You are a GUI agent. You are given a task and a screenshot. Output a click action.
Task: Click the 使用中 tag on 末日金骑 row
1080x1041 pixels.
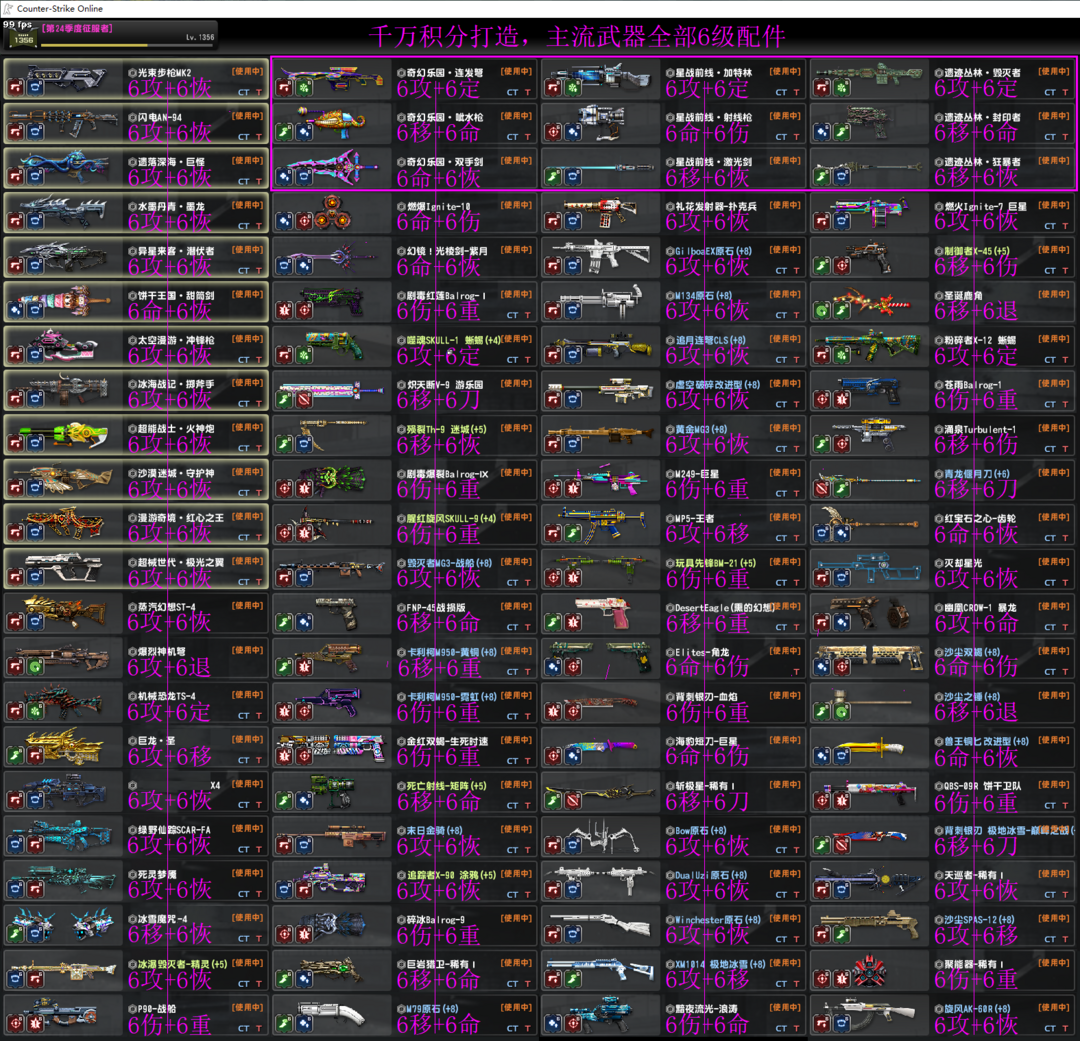point(517,829)
